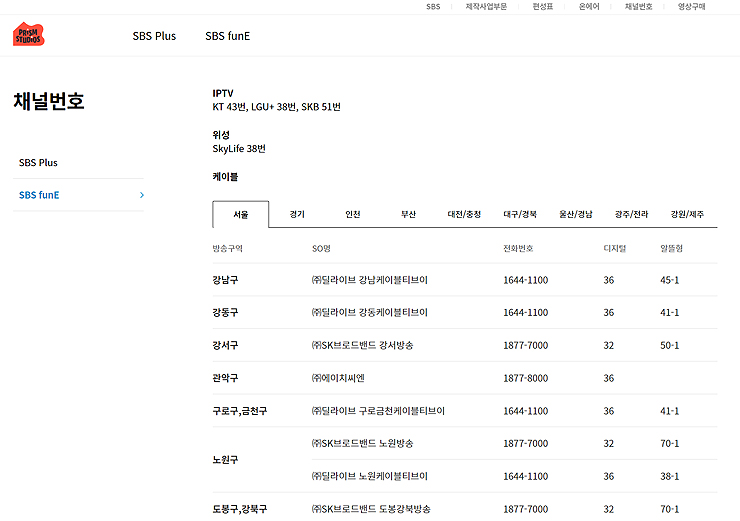Click '㈜딜라이브 강남케이블티브이' cell
Screen dimensions: 740x521
point(370,280)
